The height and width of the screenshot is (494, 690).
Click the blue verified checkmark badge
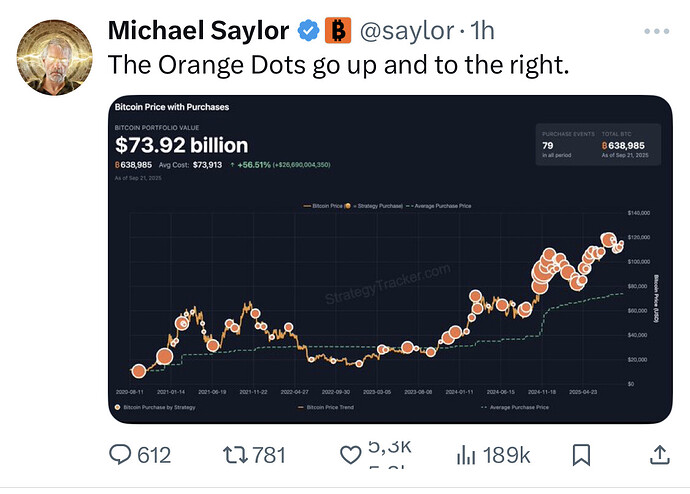pos(307,31)
